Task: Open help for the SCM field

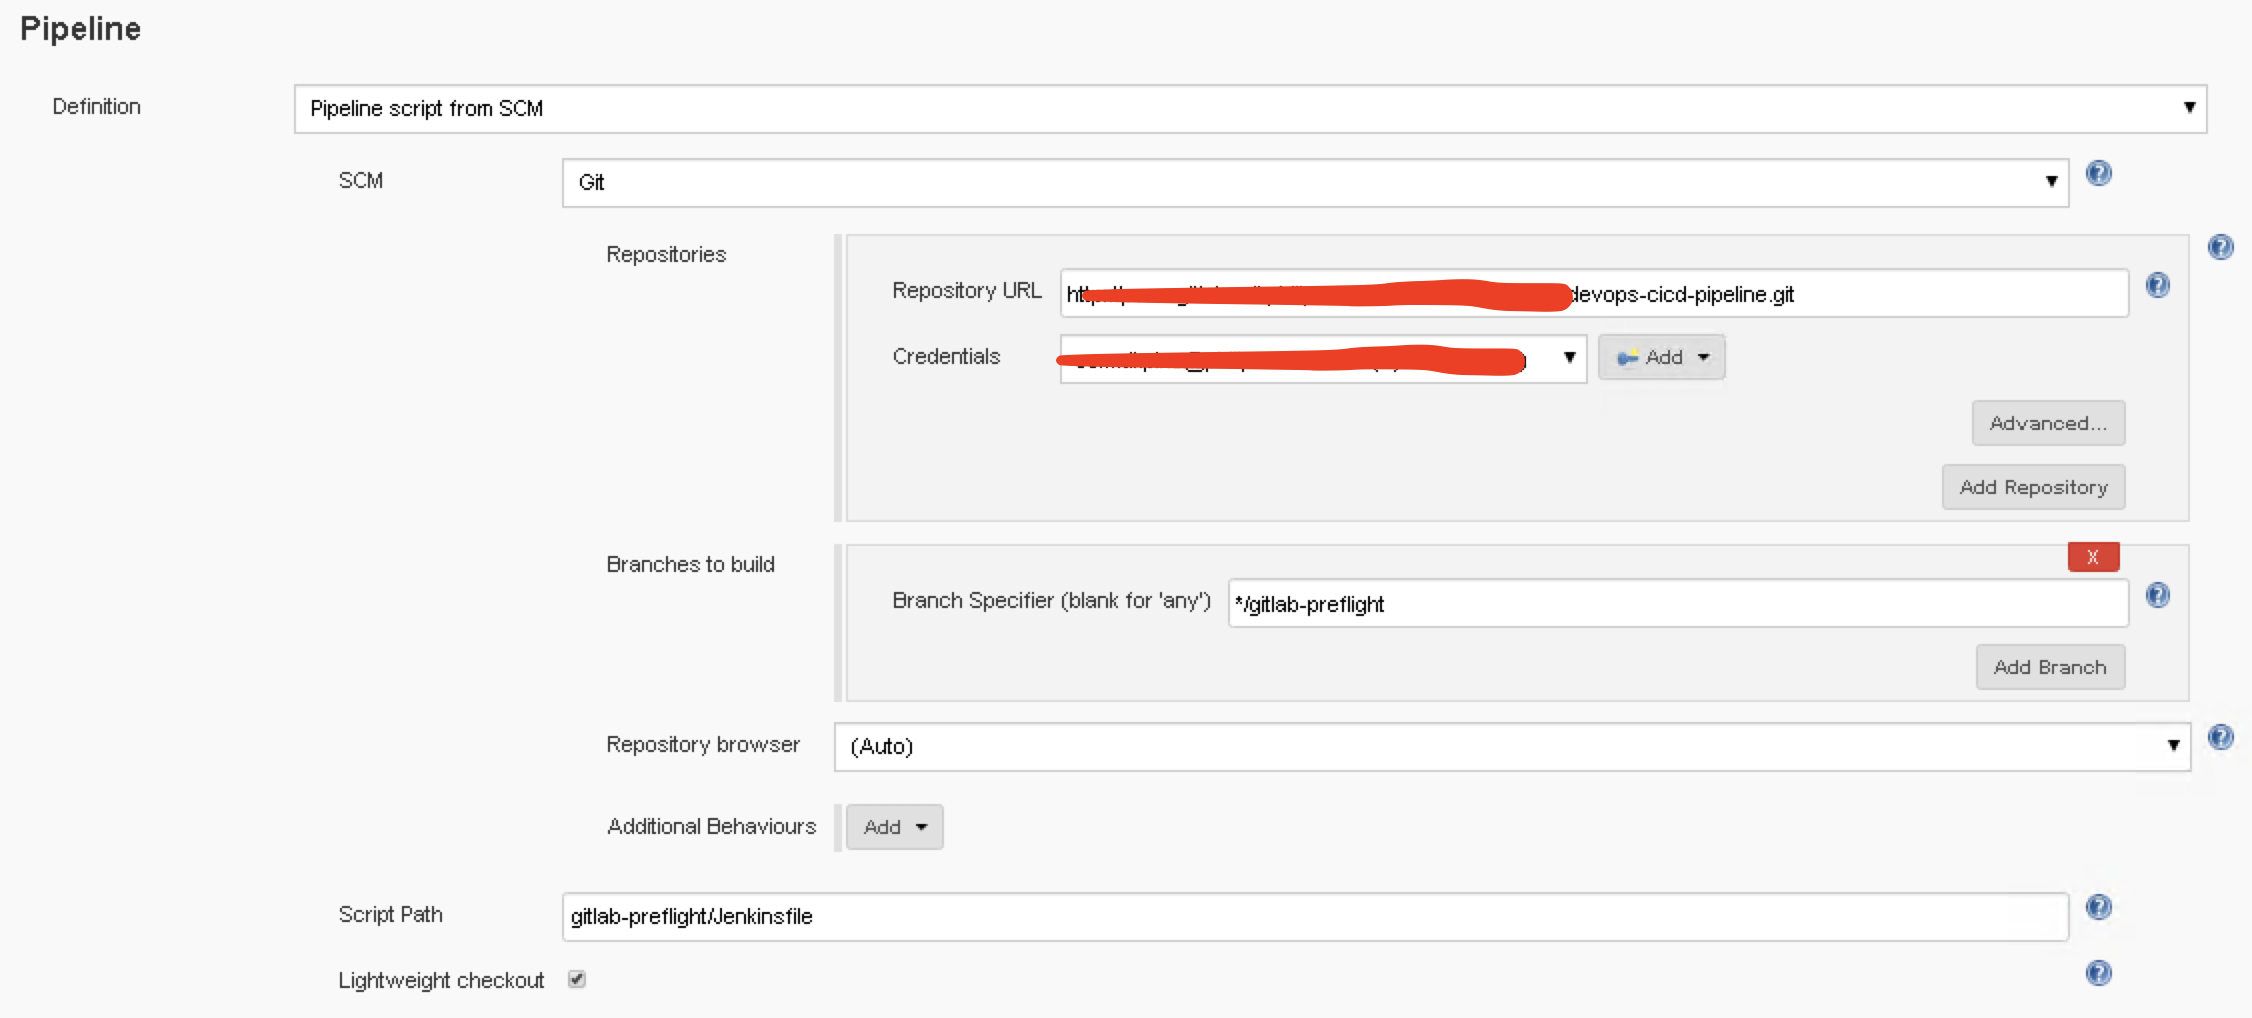Action: (x=2098, y=174)
